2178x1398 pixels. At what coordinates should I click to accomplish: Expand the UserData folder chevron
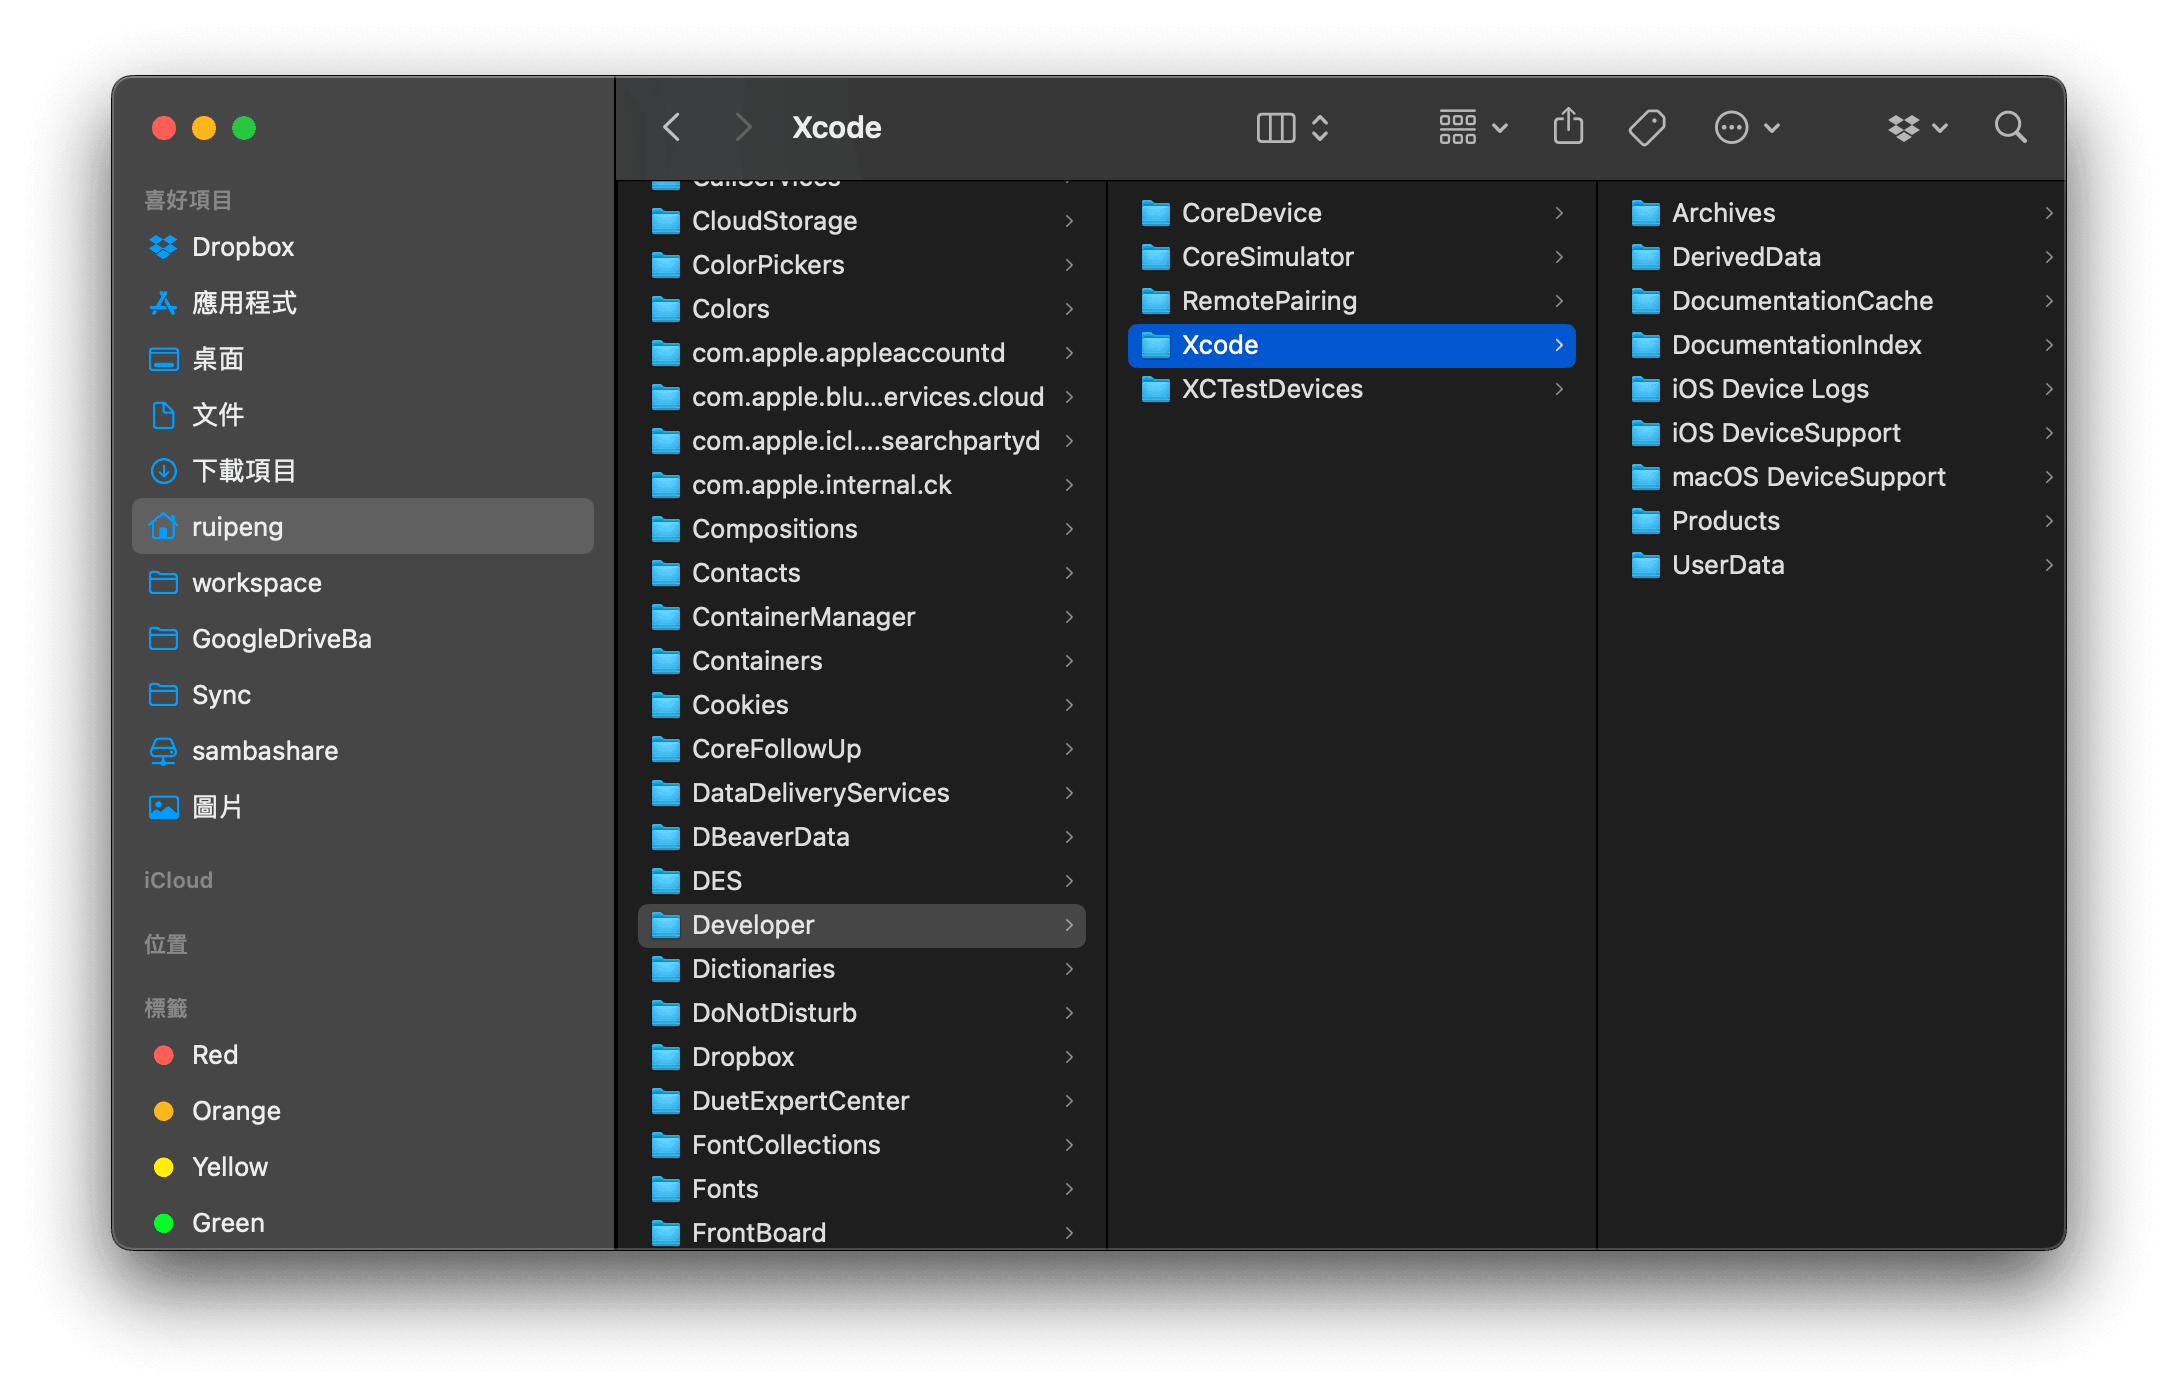(2049, 565)
